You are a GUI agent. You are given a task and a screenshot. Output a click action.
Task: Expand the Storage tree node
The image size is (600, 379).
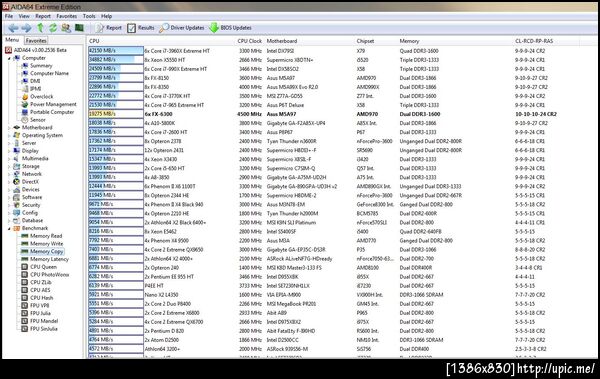[x=9, y=166]
